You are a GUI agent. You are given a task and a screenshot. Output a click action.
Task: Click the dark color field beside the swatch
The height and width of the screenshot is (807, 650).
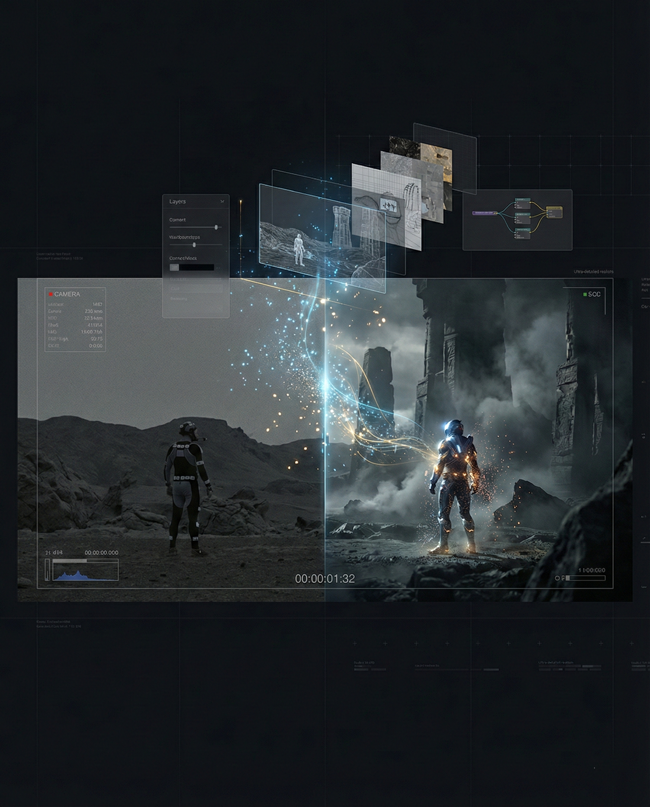[198, 267]
